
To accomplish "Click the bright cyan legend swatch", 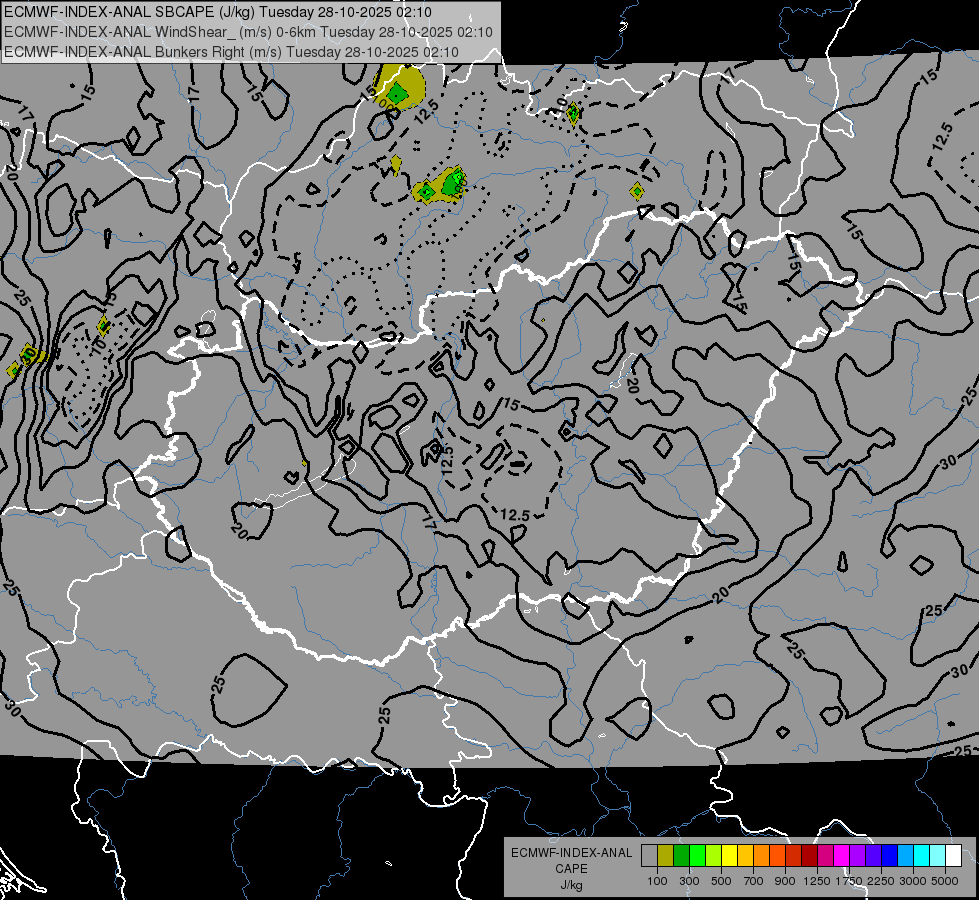I will point(922,856).
